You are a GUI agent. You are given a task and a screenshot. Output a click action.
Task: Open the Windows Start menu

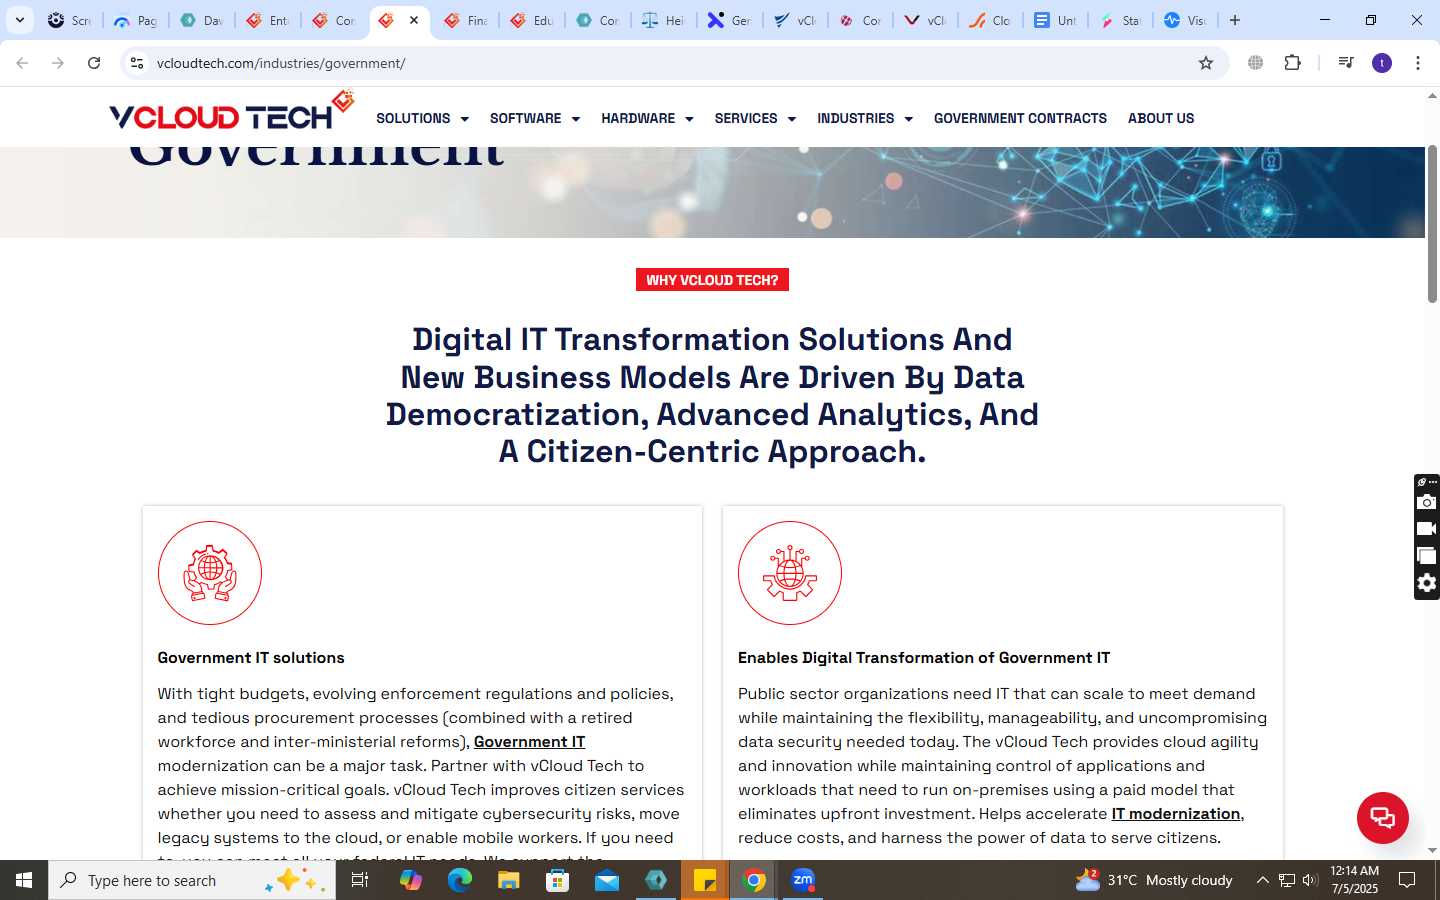(24, 880)
